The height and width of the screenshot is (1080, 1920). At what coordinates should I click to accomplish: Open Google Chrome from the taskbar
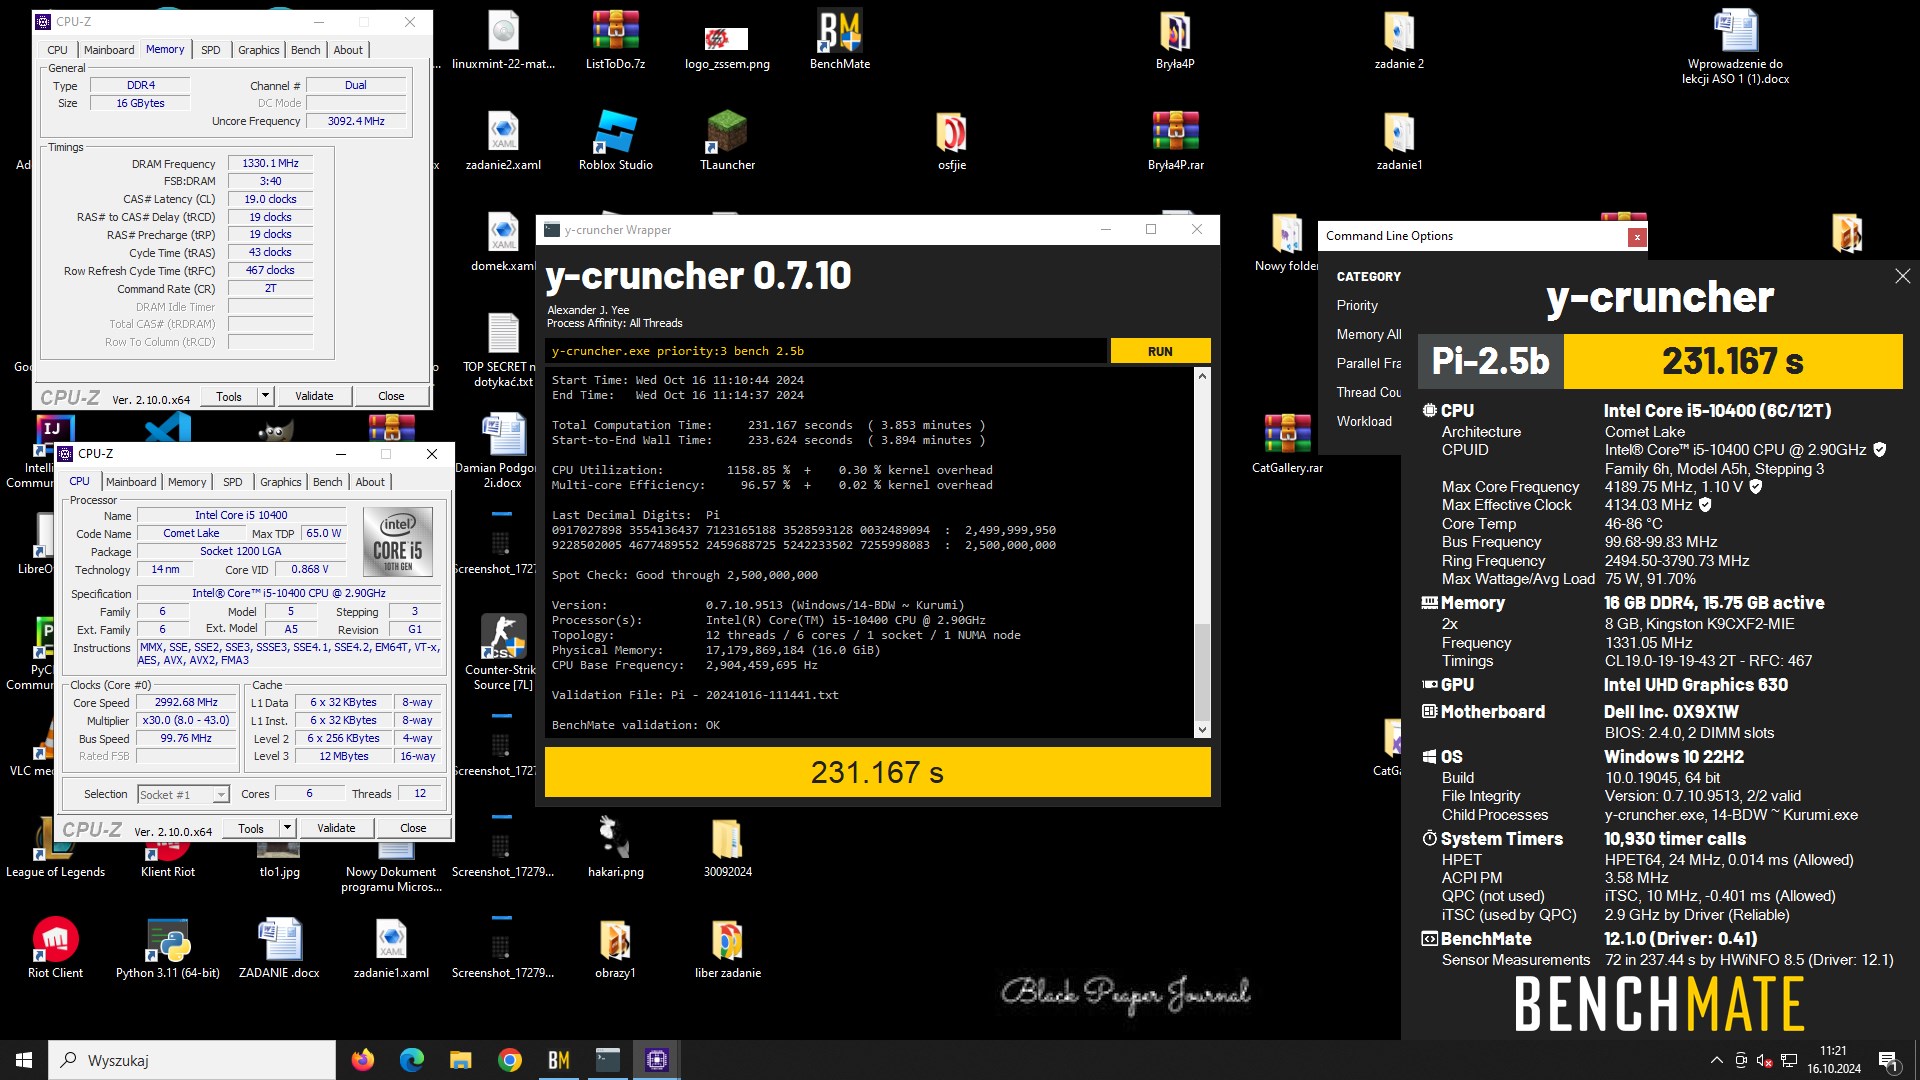coord(509,1060)
